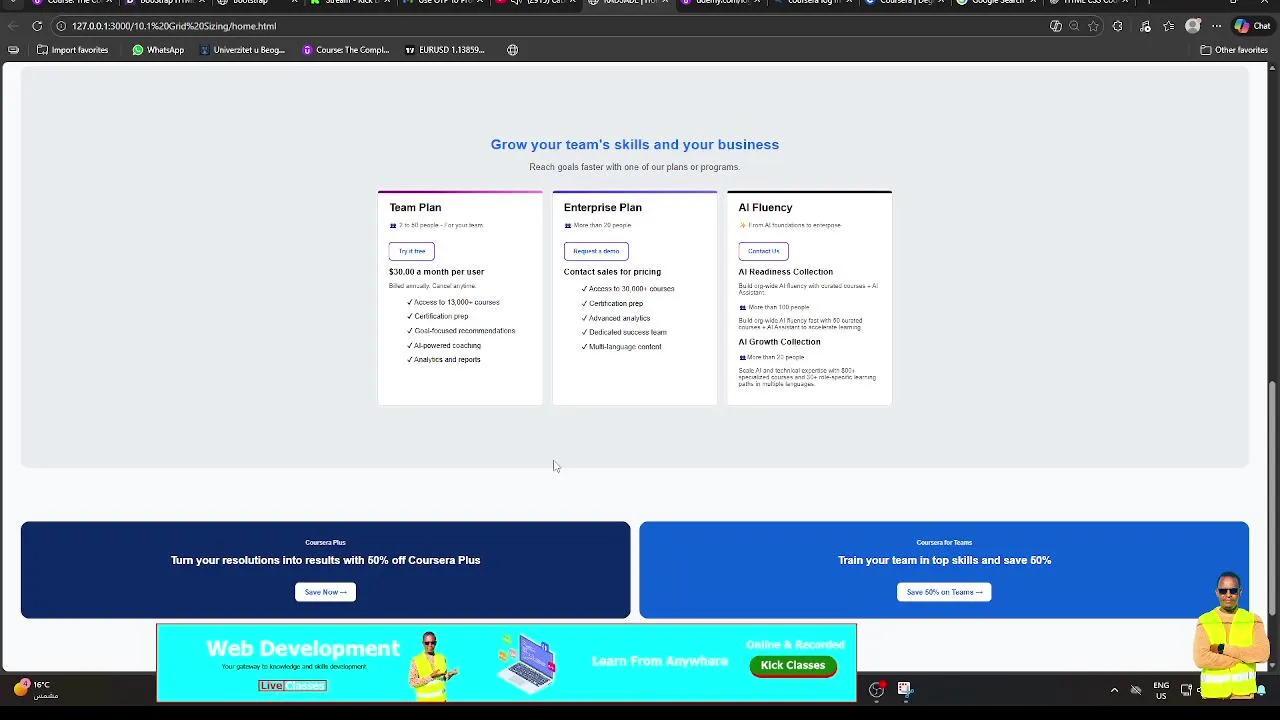Click 'Goal-focused recommendations' list item
The image size is (1280, 720).
point(461,331)
